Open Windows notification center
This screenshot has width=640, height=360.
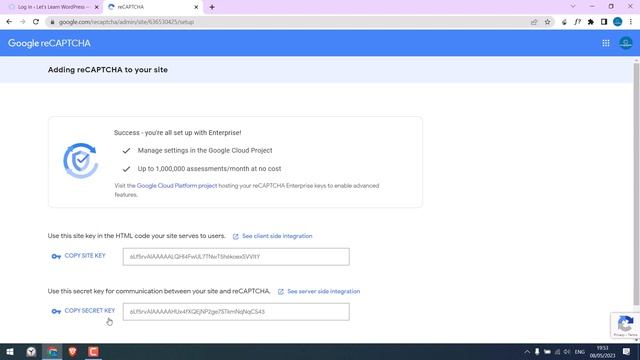(x=627, y=352)
